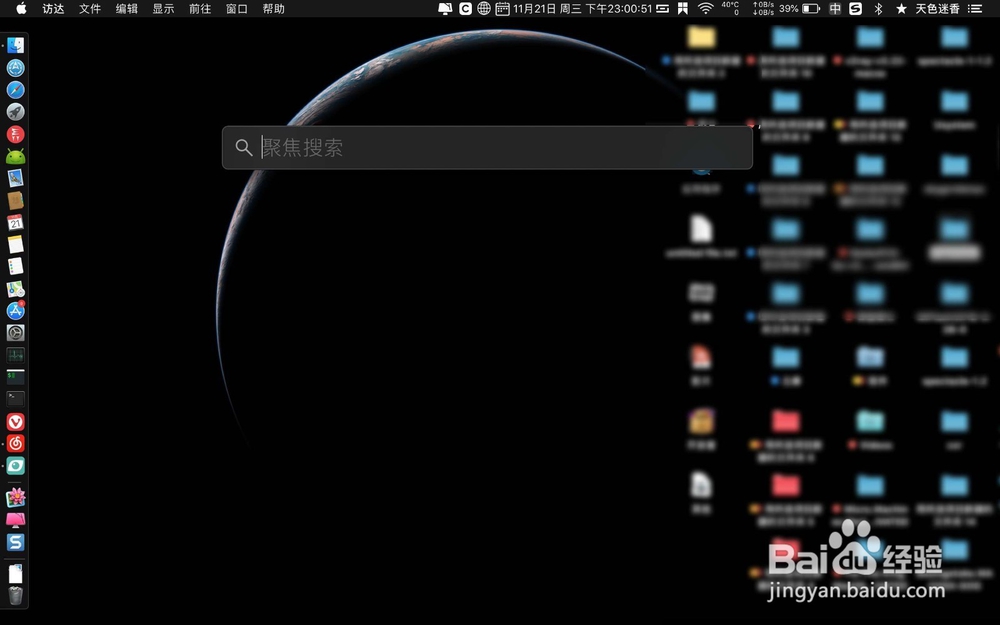
Task: Open the 显示 menu
Action: tap(163, 8)
